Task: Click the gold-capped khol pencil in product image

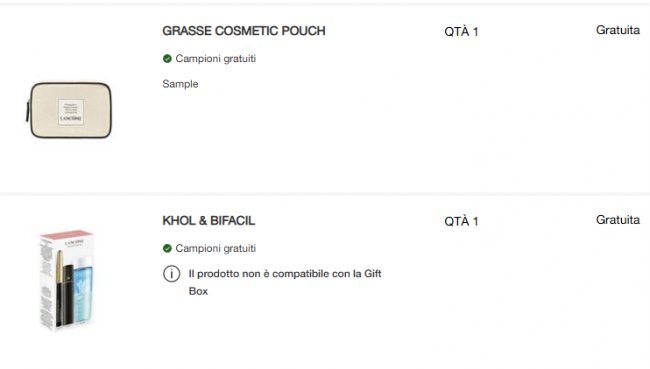Action: (59, 288)
